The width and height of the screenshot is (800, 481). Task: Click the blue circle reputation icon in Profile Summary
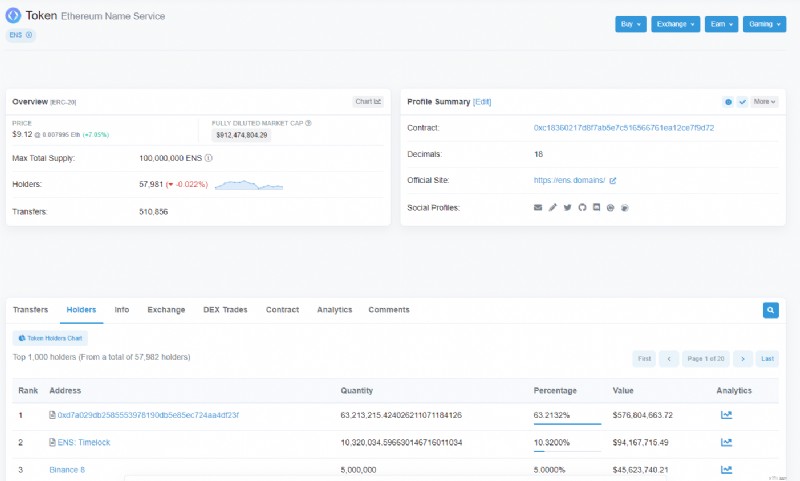[728, 102]
